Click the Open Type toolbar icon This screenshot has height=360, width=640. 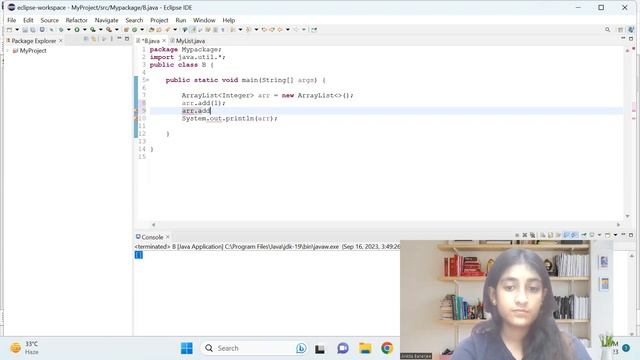(151, 29)
